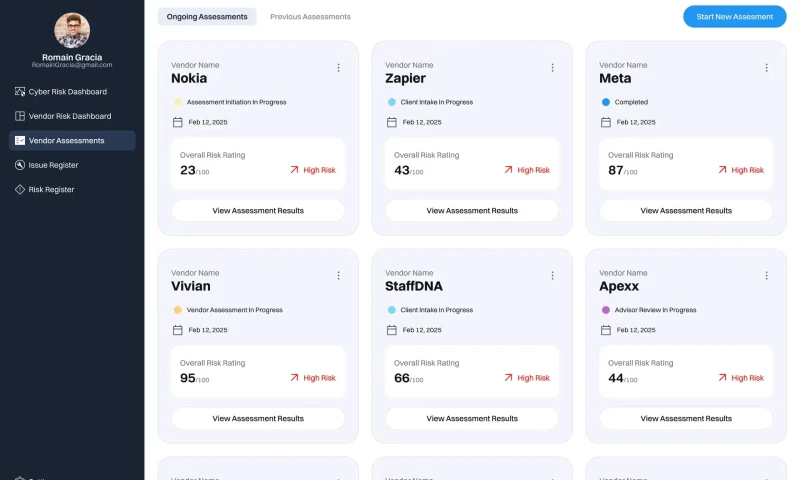Click the Vendor Assessments sidebar icon

[x=20, y=141]
